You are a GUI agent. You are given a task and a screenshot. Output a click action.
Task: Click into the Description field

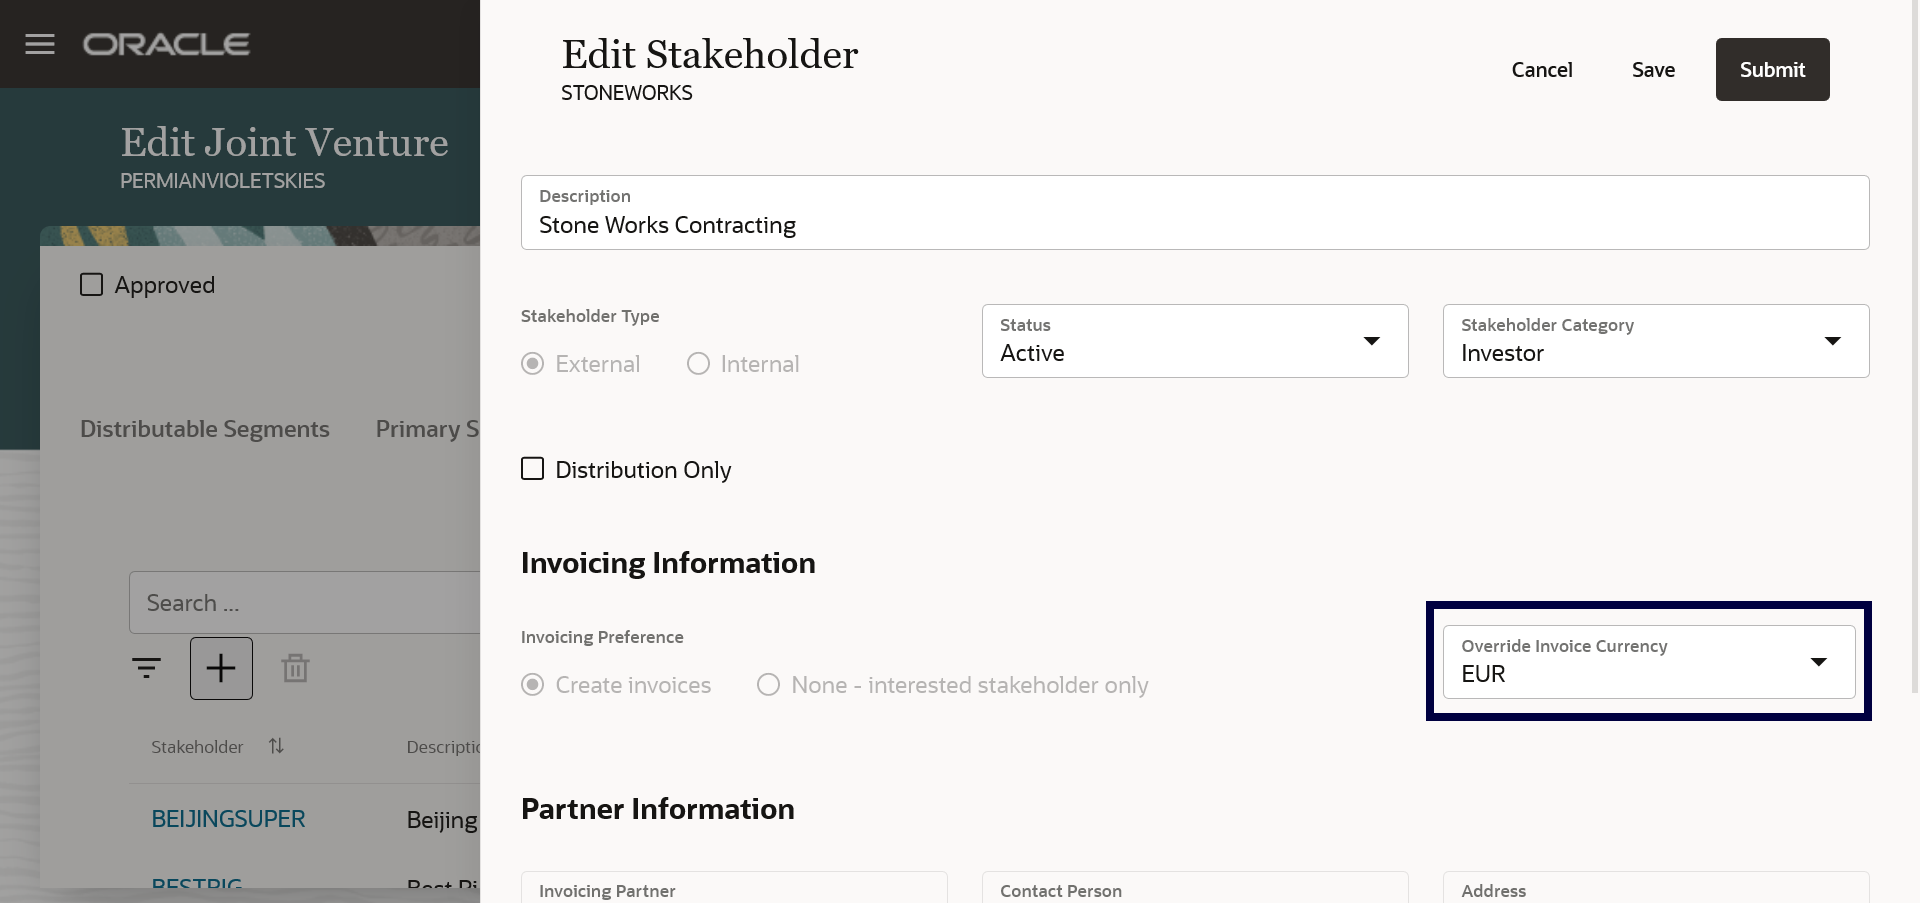click(1194, 225)
